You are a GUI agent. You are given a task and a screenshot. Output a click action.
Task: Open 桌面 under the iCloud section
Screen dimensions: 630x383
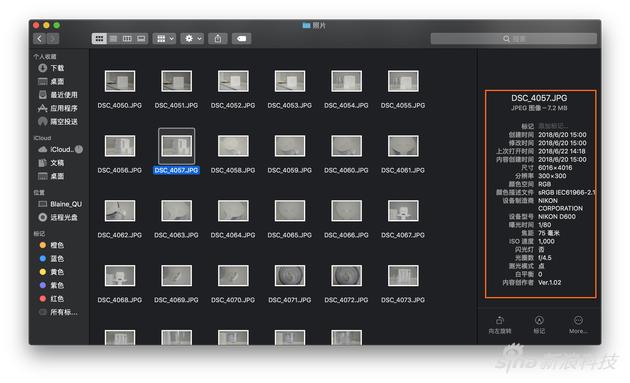pos(51,176)
